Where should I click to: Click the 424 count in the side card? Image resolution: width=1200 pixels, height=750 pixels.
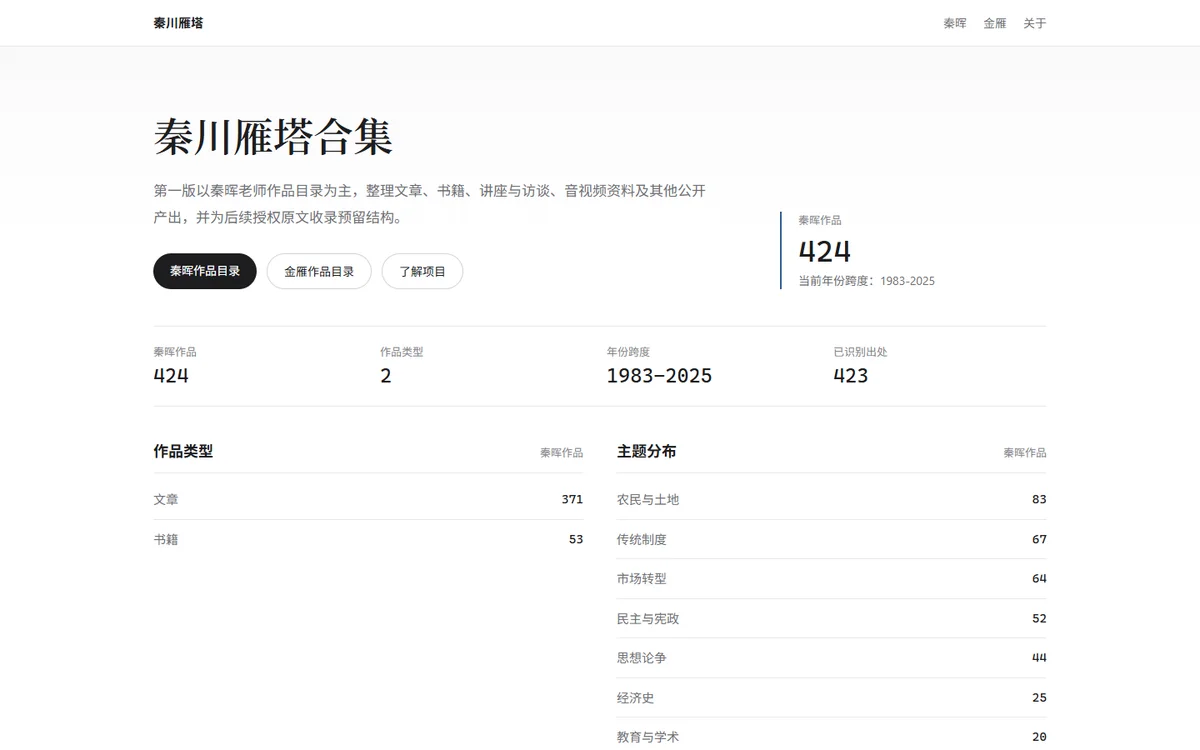[825, 251]
